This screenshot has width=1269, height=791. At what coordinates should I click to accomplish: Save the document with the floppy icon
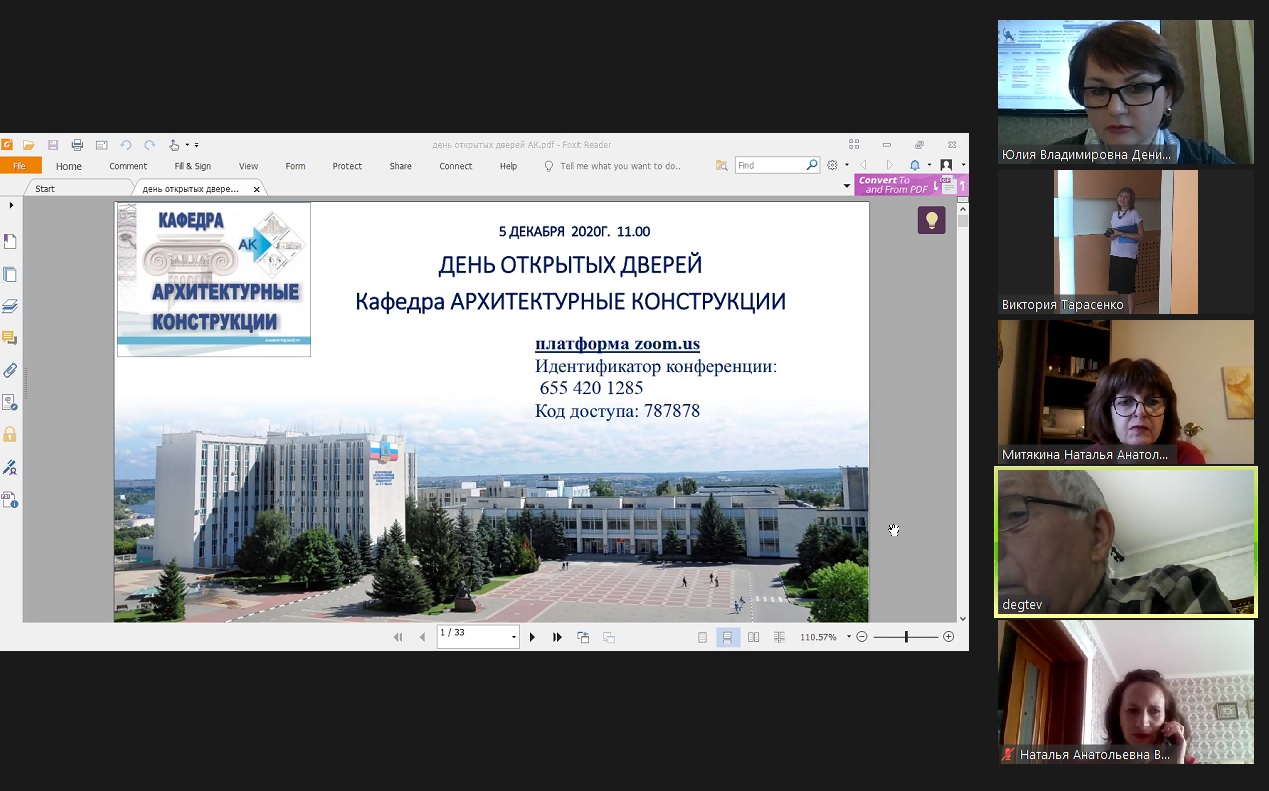point(53,145)
